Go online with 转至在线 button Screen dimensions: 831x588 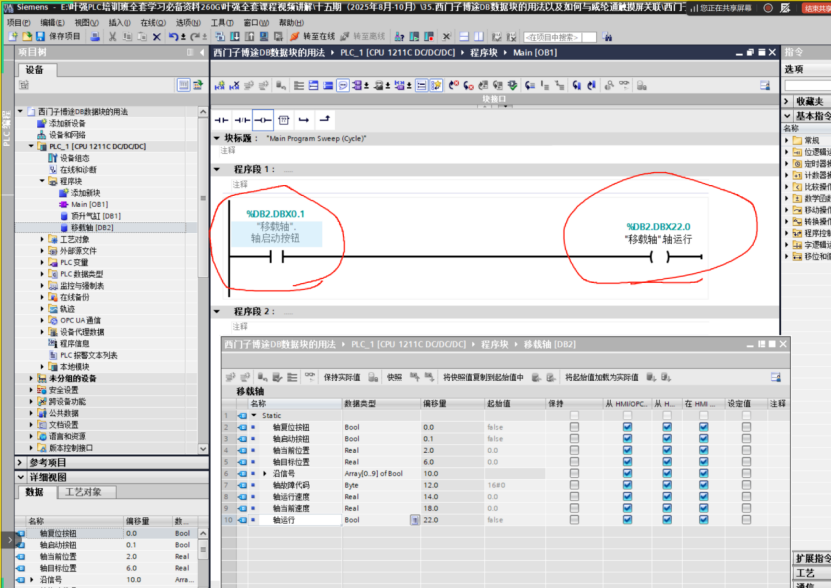(313, 37)
